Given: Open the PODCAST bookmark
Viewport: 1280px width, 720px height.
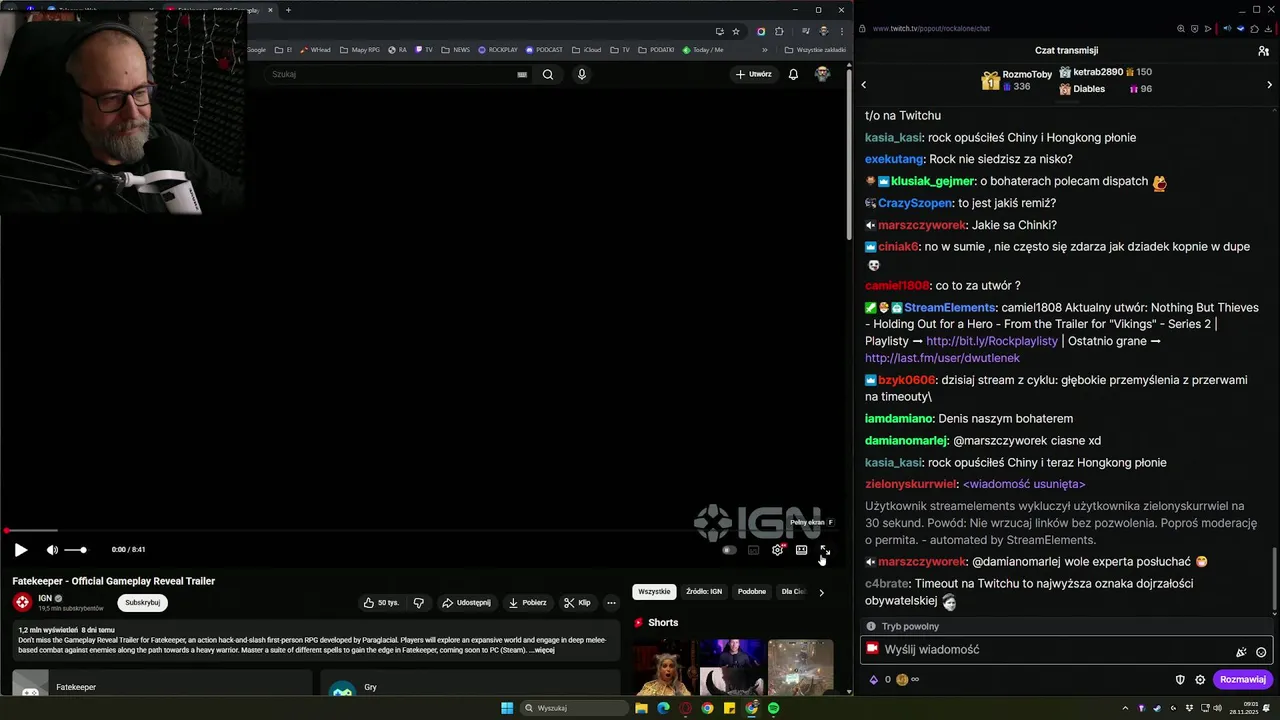Looking at the screenshot, I should pyautogui.click(x=544, y=49).
